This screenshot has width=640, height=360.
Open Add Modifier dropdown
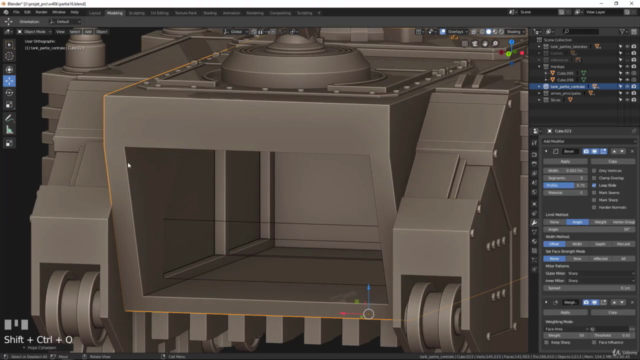click(x=589, y=141)
